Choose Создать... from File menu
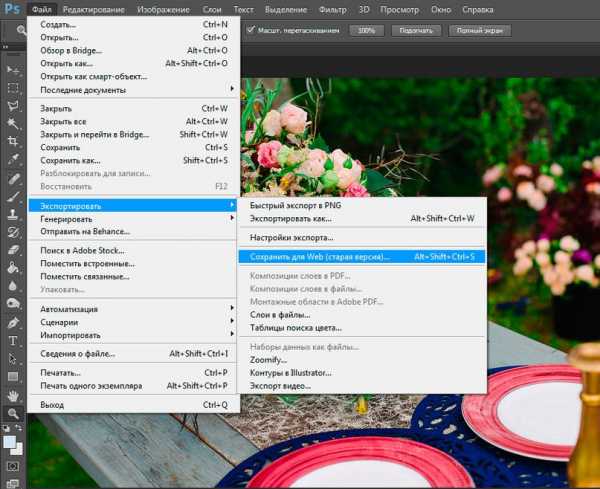600x489 pixels. (x=133, y=24)
